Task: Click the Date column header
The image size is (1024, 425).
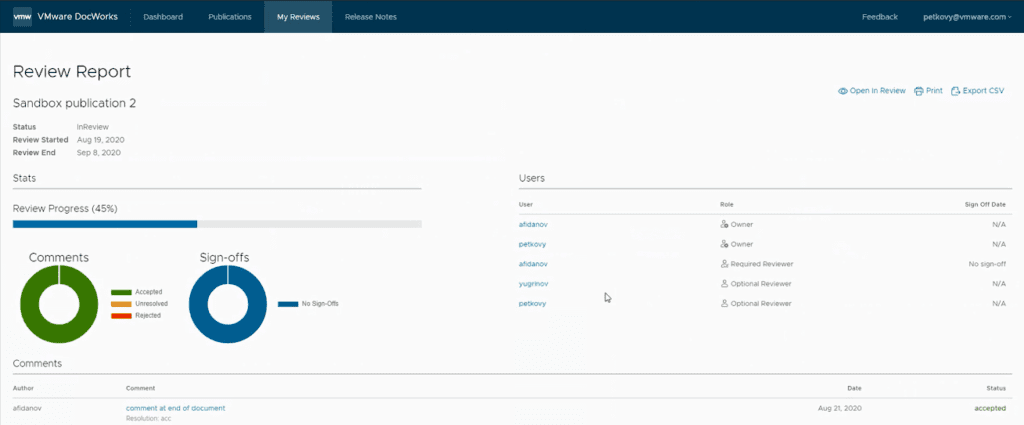Action: (x=854, y=388)
